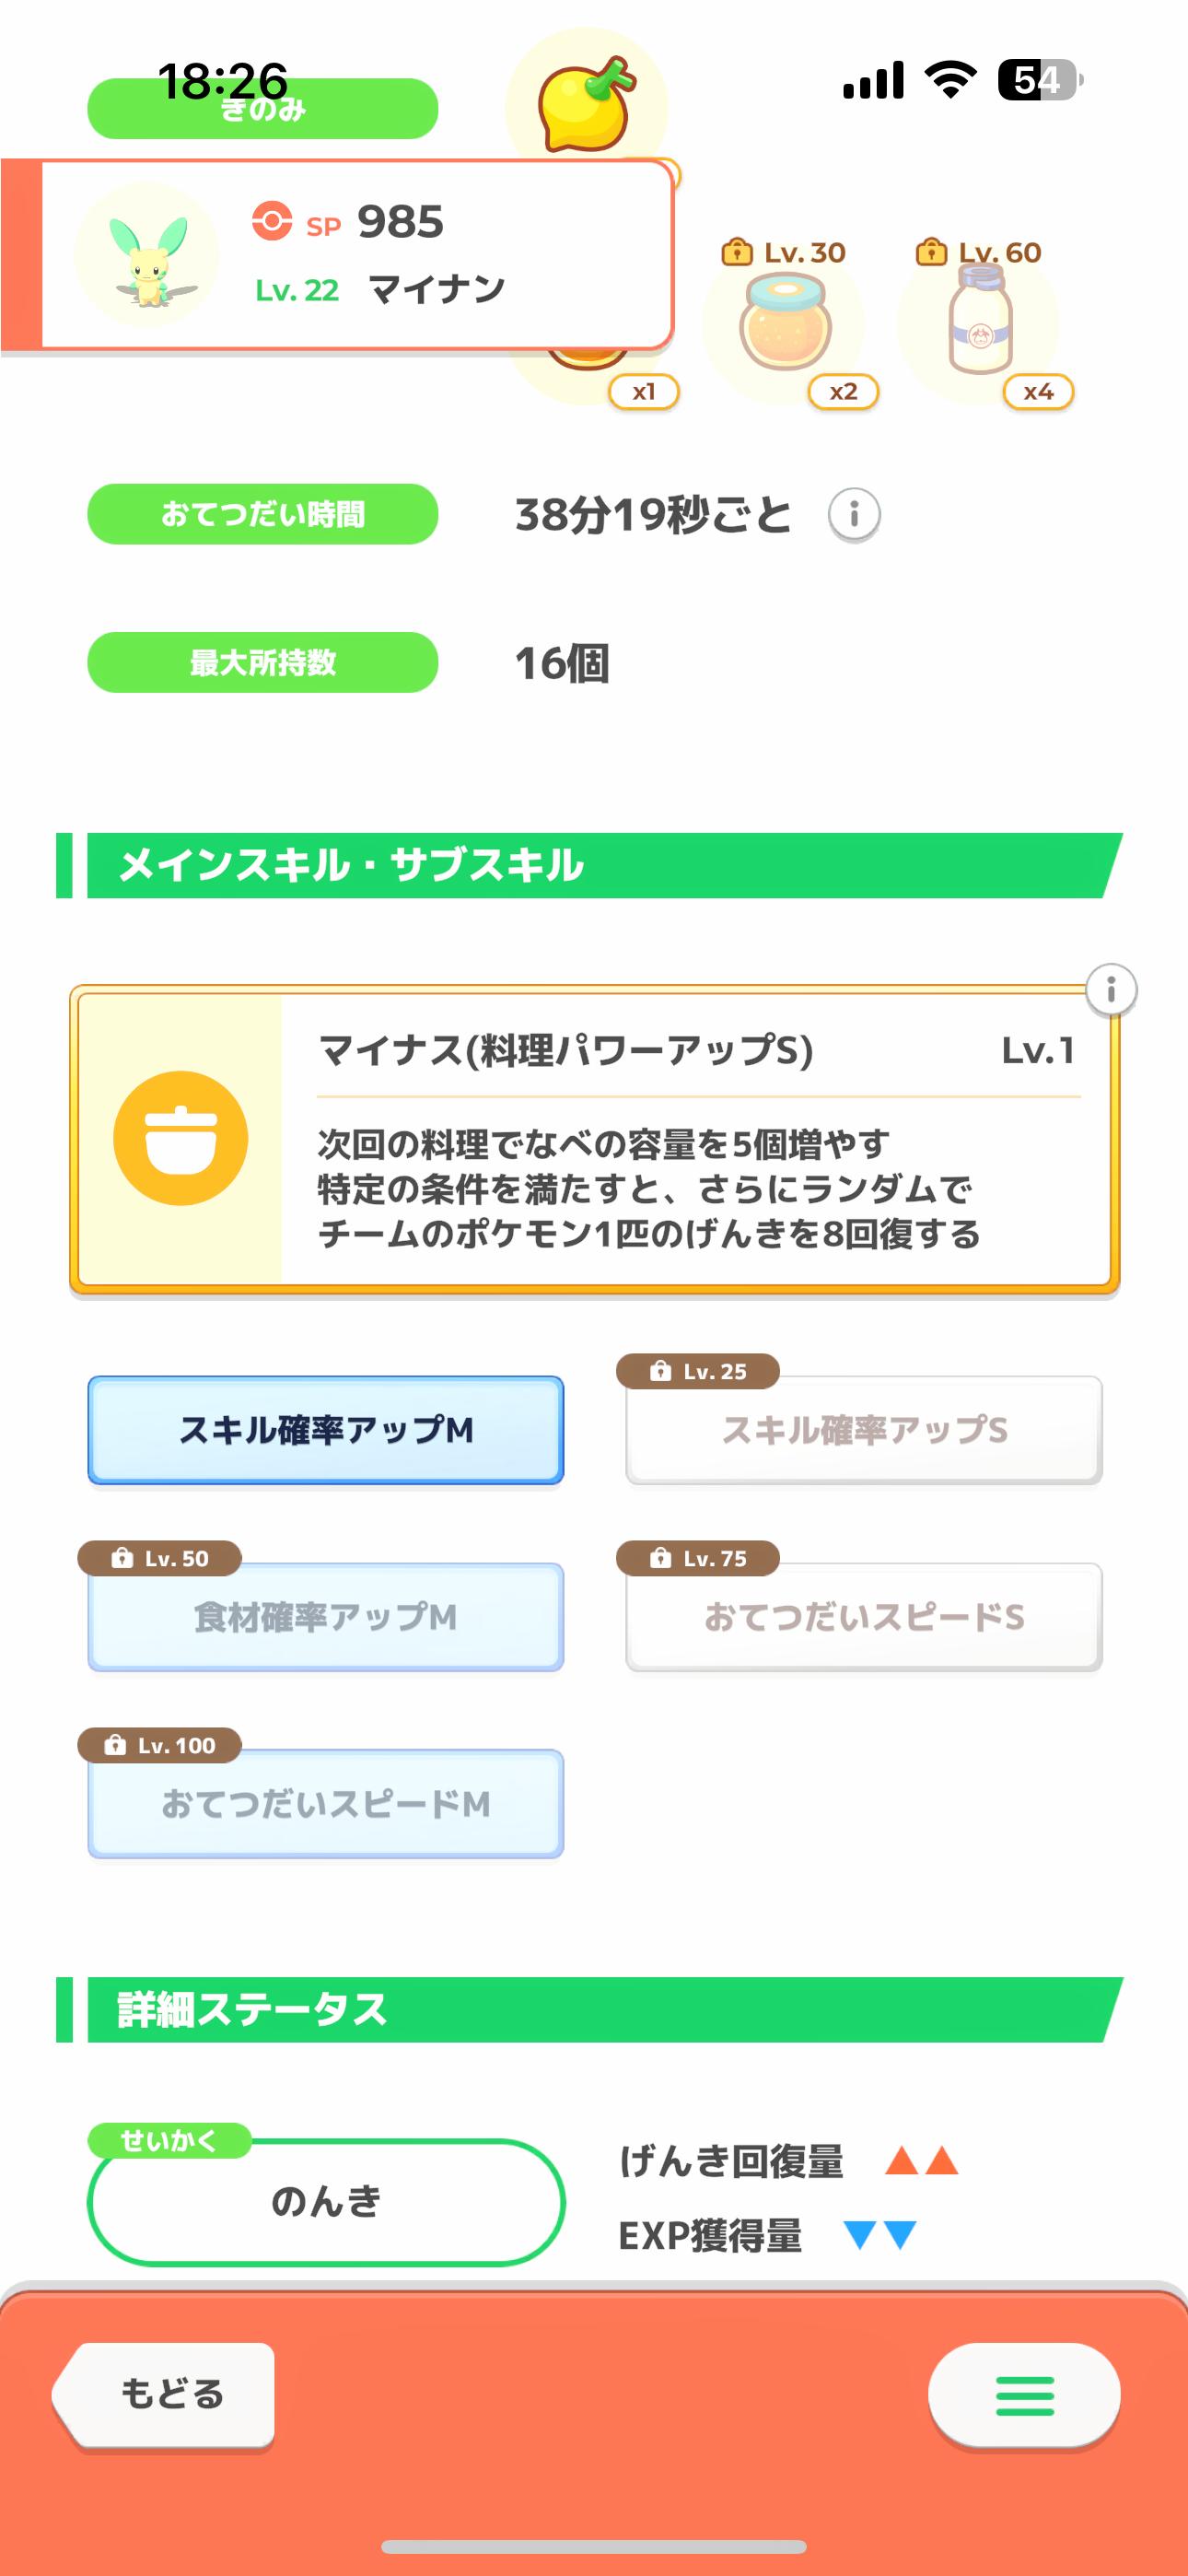Tap locked おてつだいスピードM sub skill
The width and height of the screenshot is (1188, 2576).
(x=326, y=1803)
